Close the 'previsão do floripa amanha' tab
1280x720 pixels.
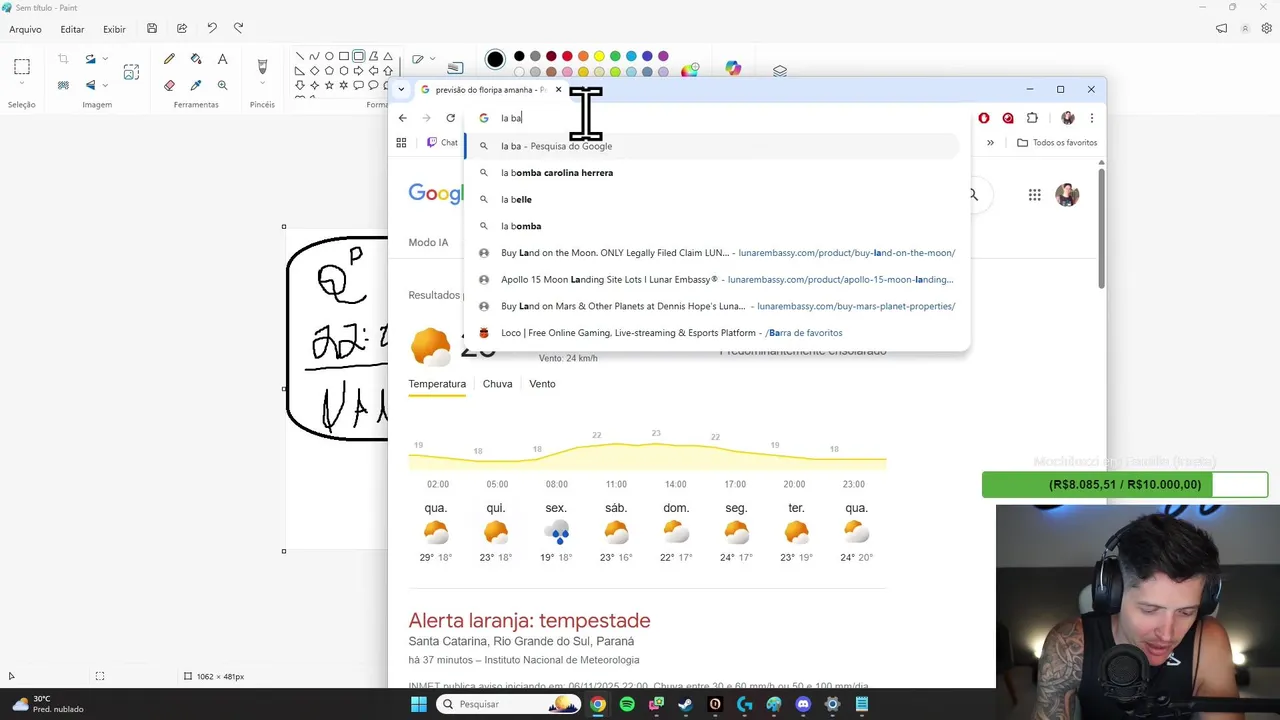point(558,89)
